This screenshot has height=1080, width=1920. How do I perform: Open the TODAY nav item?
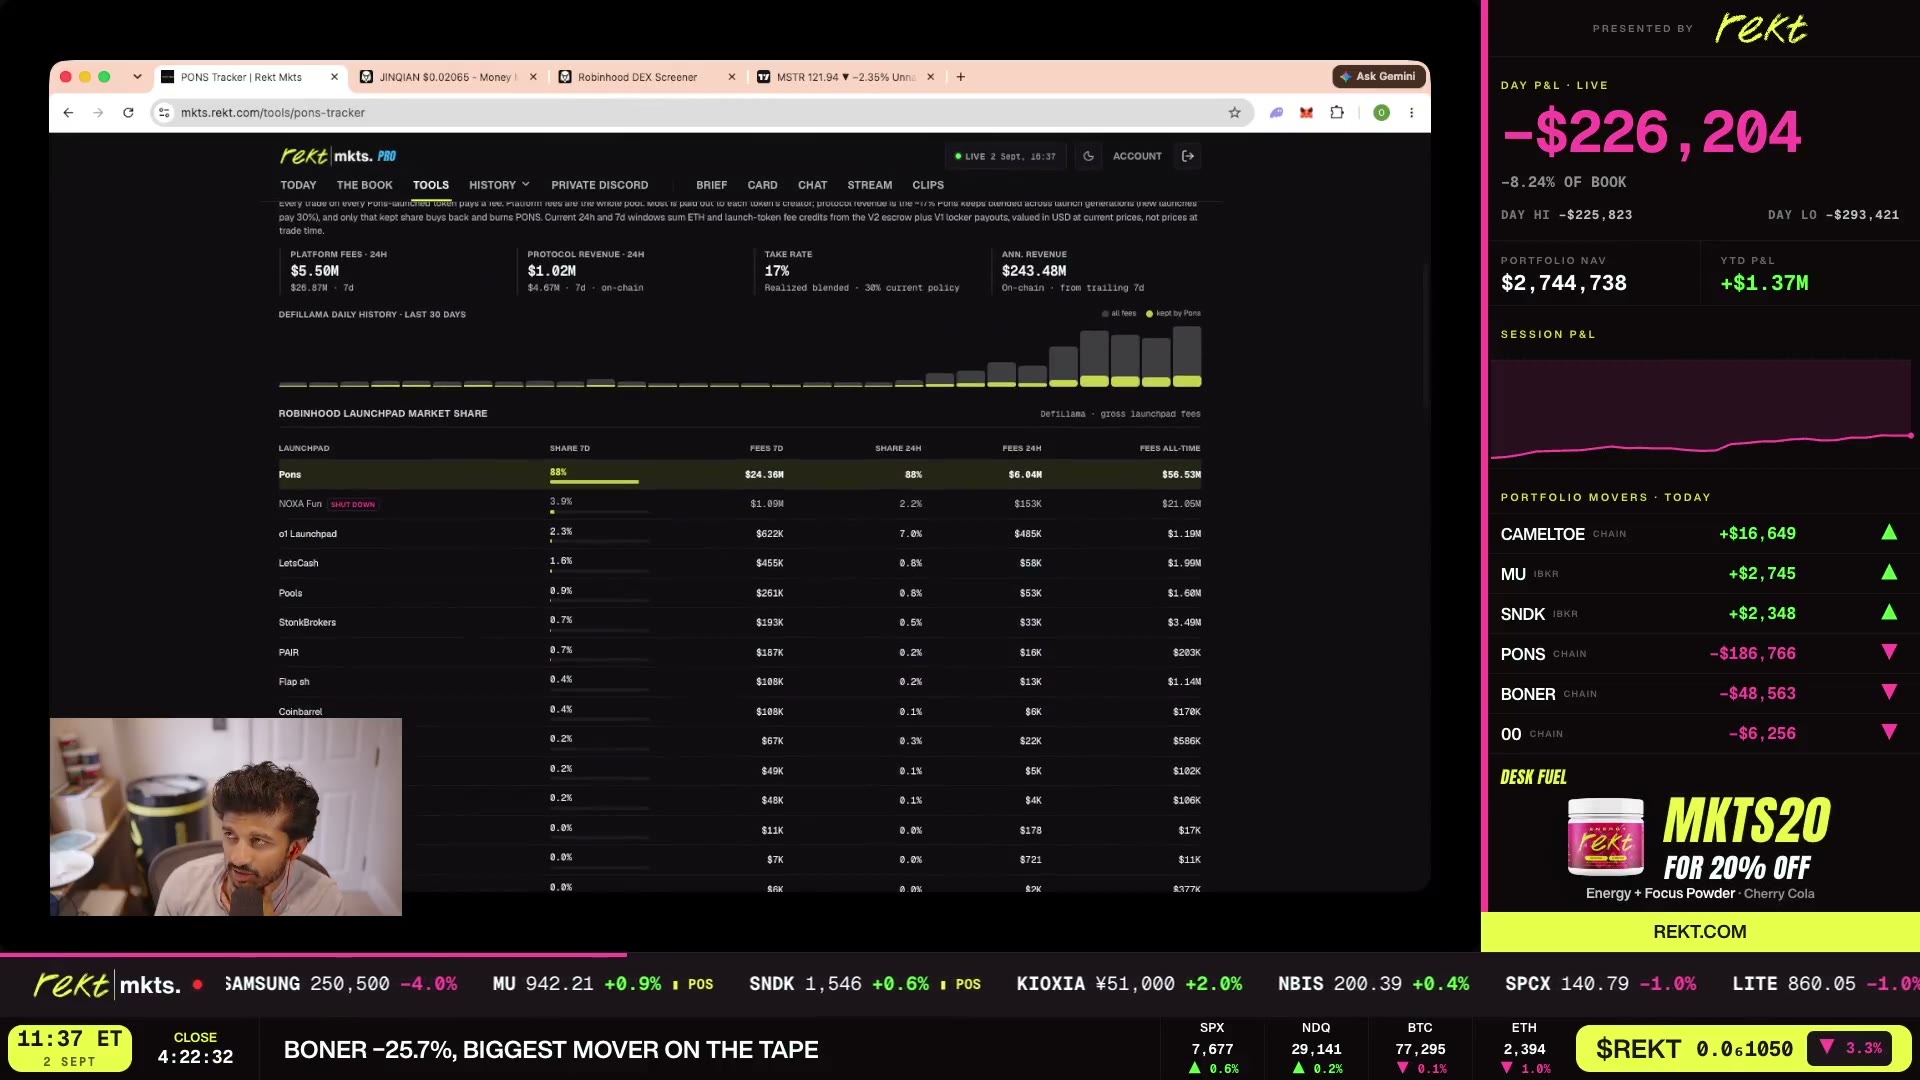[x=298, y=185]
